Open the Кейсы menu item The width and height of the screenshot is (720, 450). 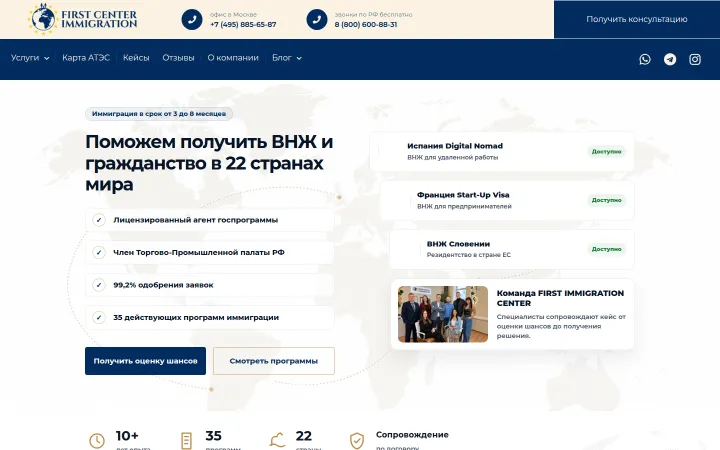[136, 58]
